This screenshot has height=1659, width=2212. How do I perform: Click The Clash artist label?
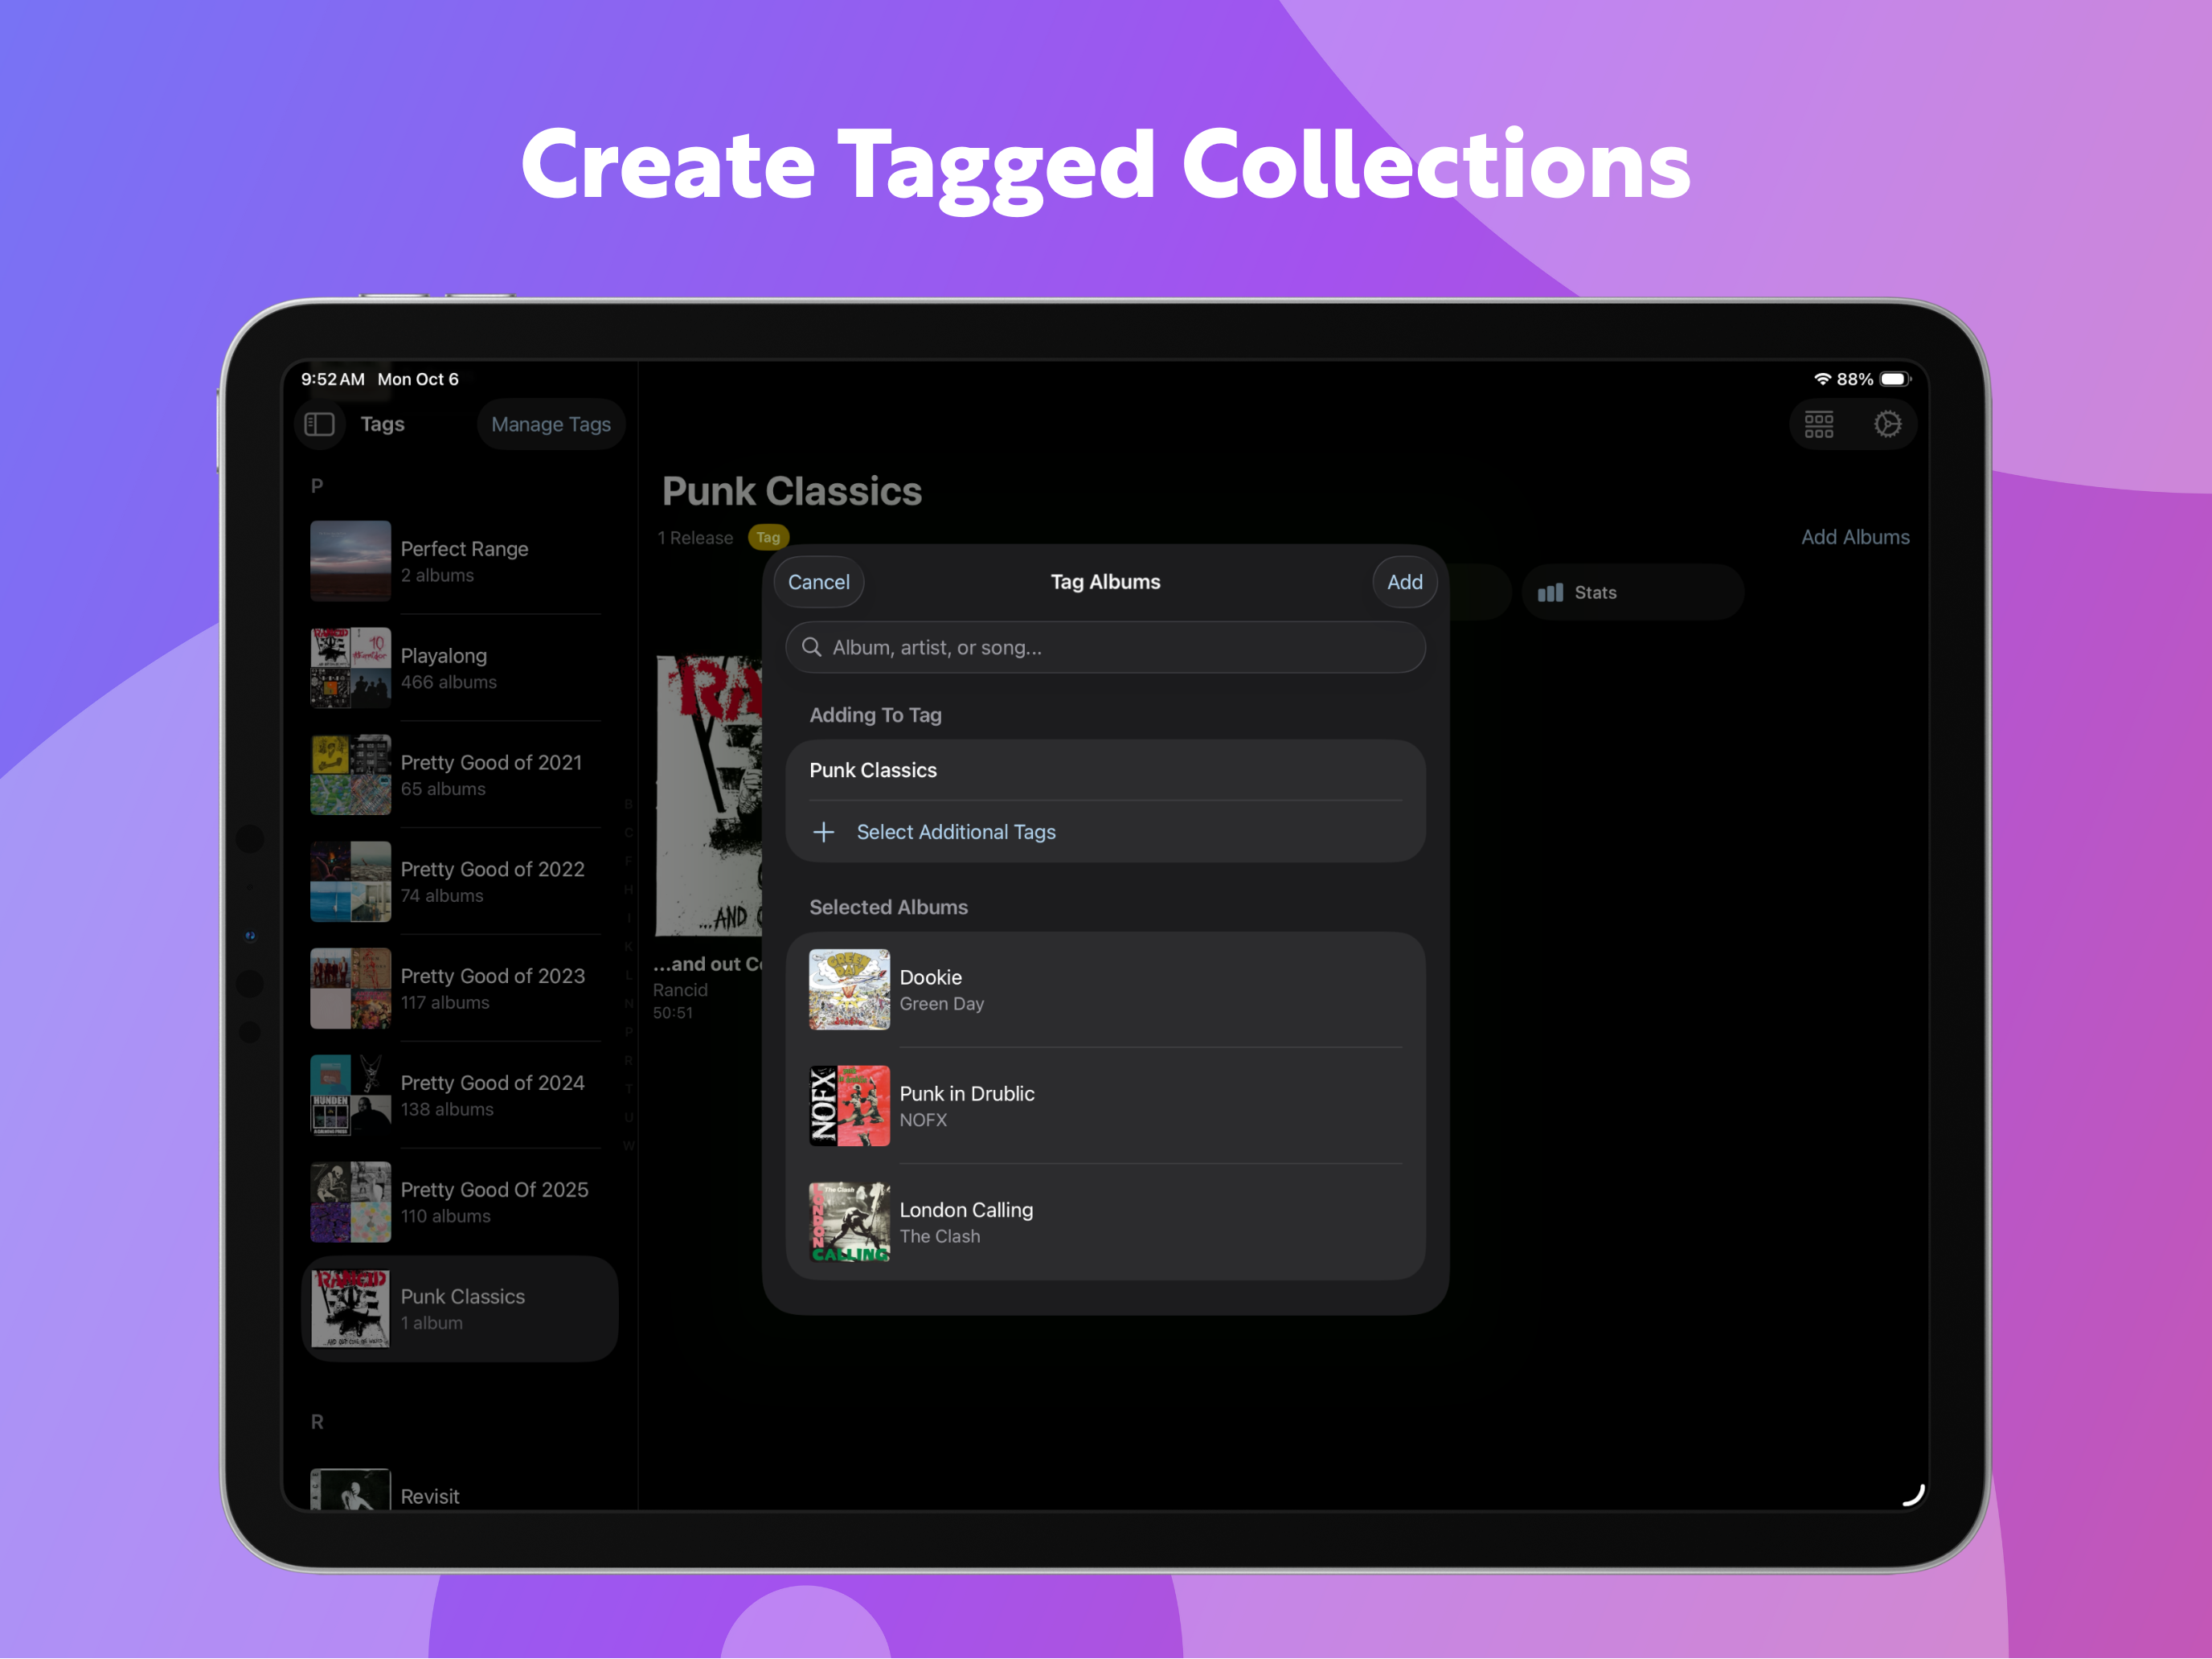point(940,1237)
